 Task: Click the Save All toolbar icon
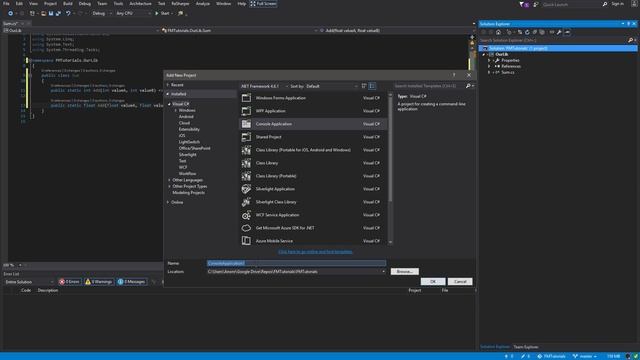click(x=58, y=13)
